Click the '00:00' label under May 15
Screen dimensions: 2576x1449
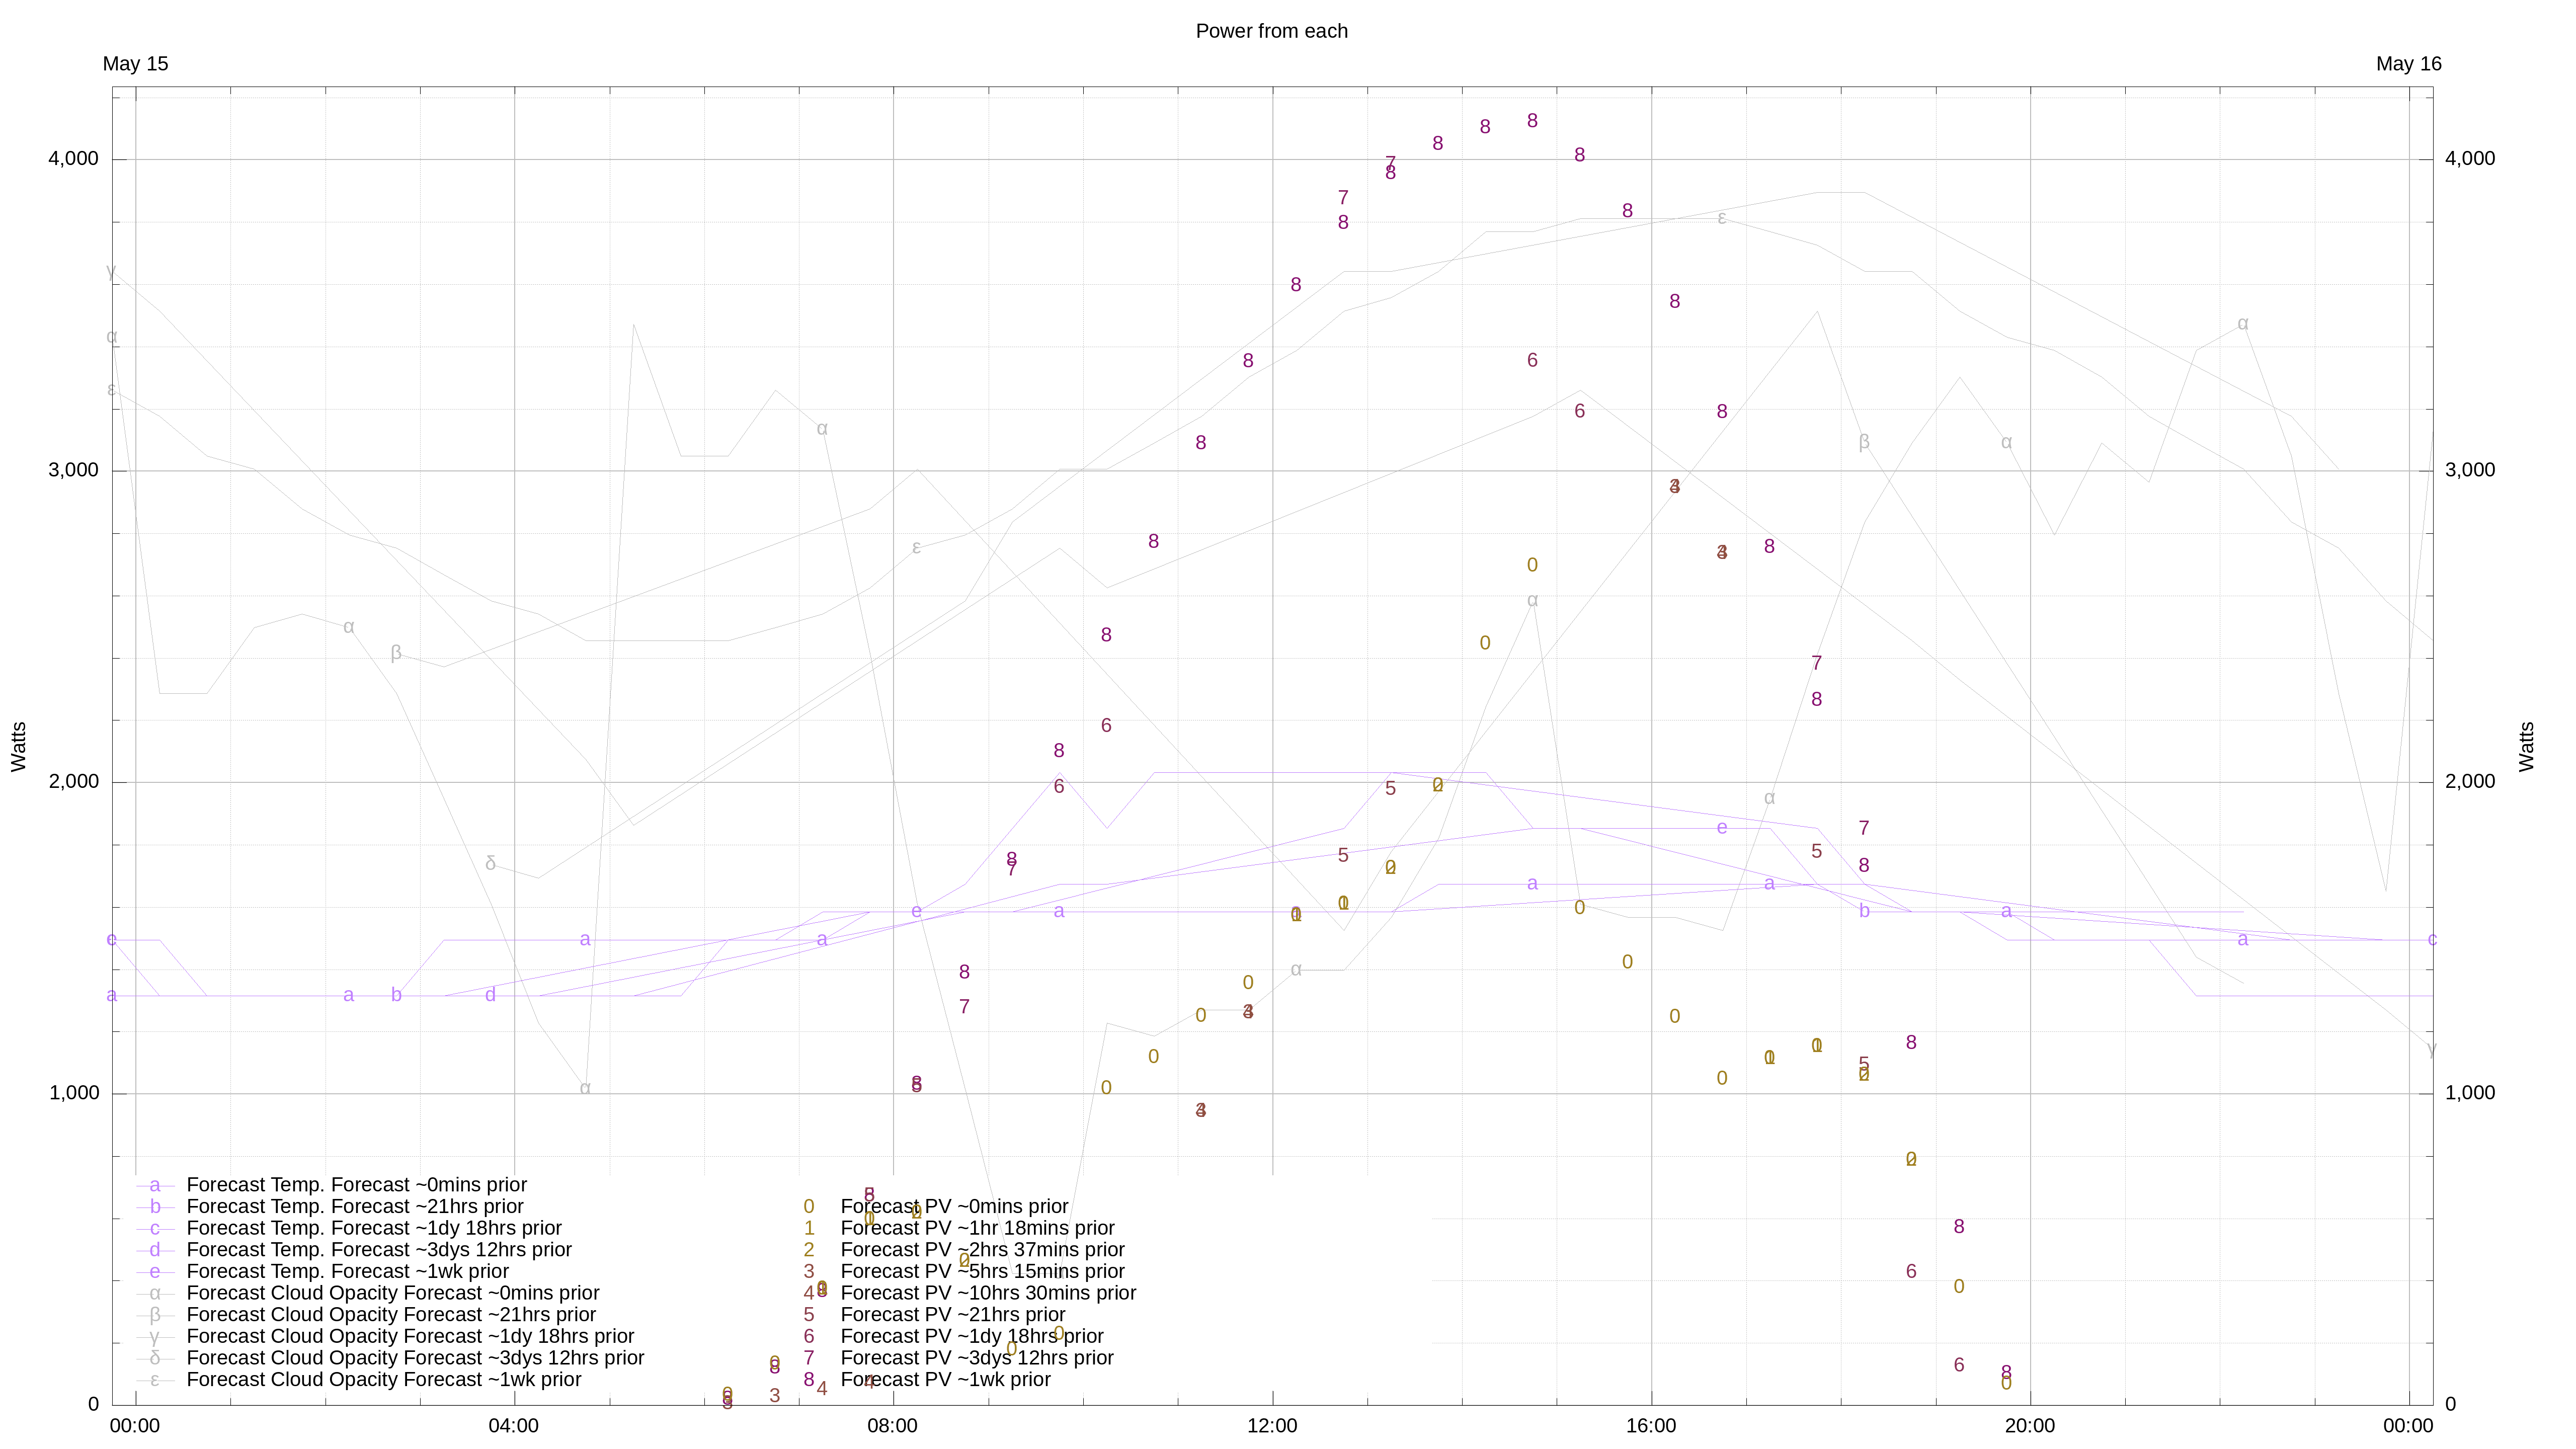(x=135, y=1426)
